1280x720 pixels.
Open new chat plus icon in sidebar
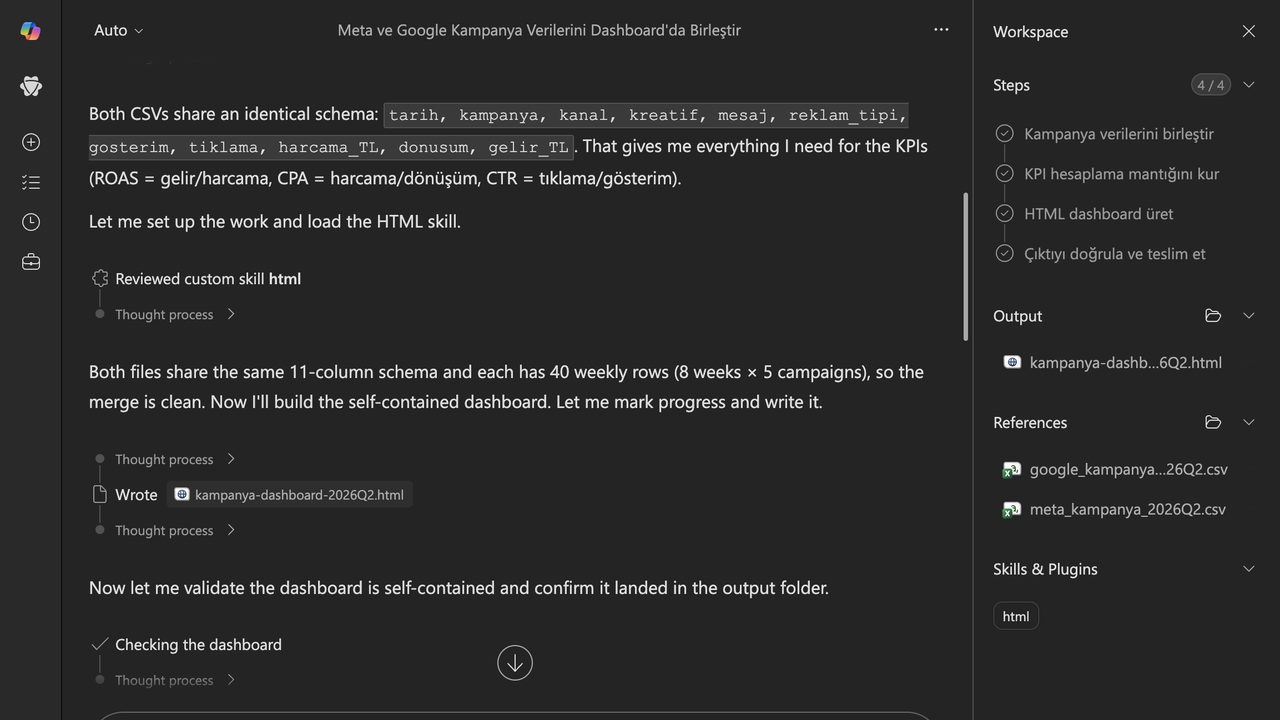(31, 142)
